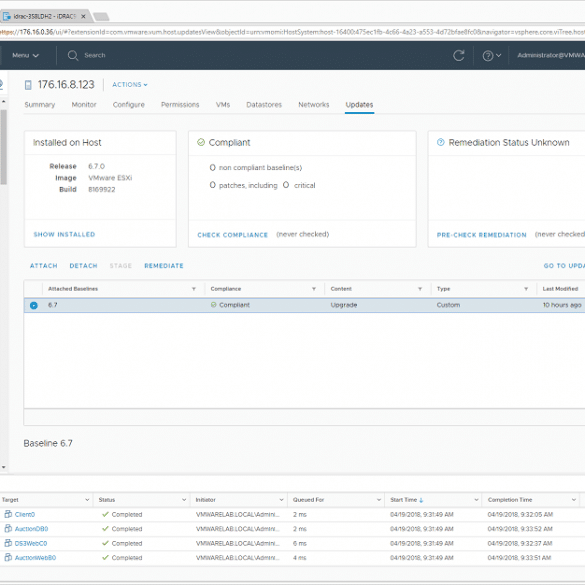Open the Compliance column filter
The height and width of the screenshot is (585, 585).
[x=314, y=289]
